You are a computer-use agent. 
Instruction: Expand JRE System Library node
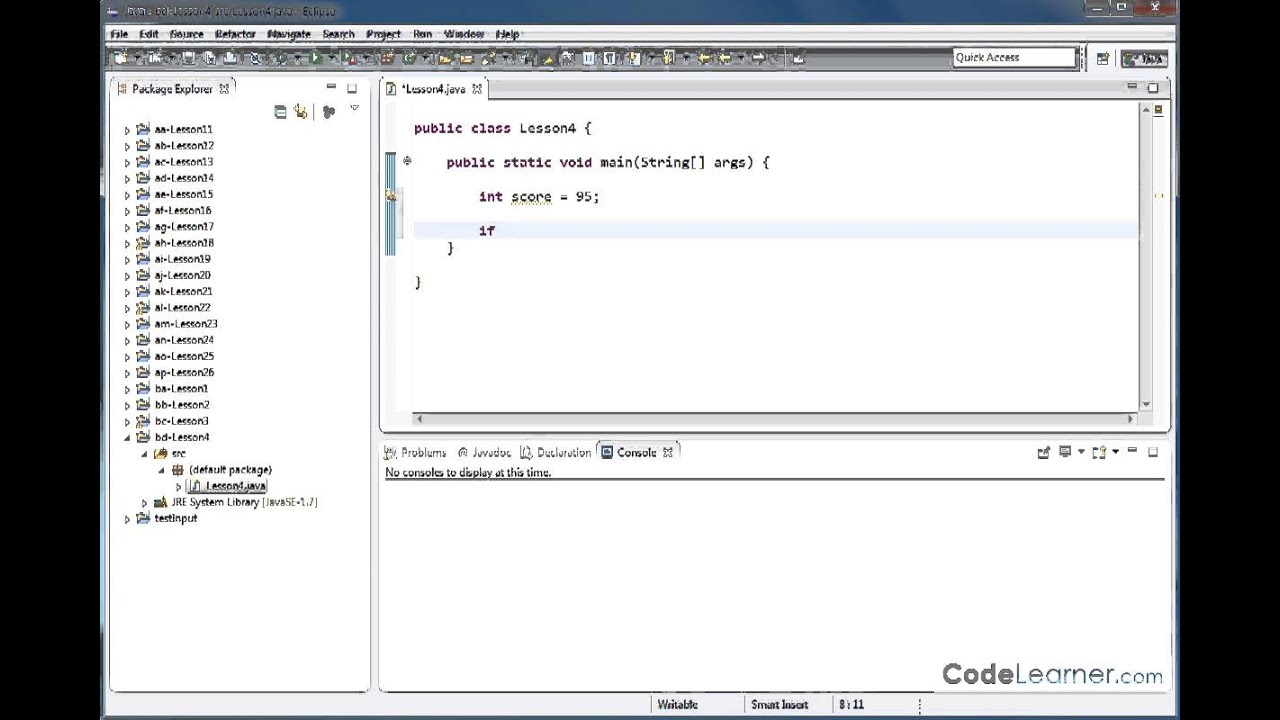[144, 502]
